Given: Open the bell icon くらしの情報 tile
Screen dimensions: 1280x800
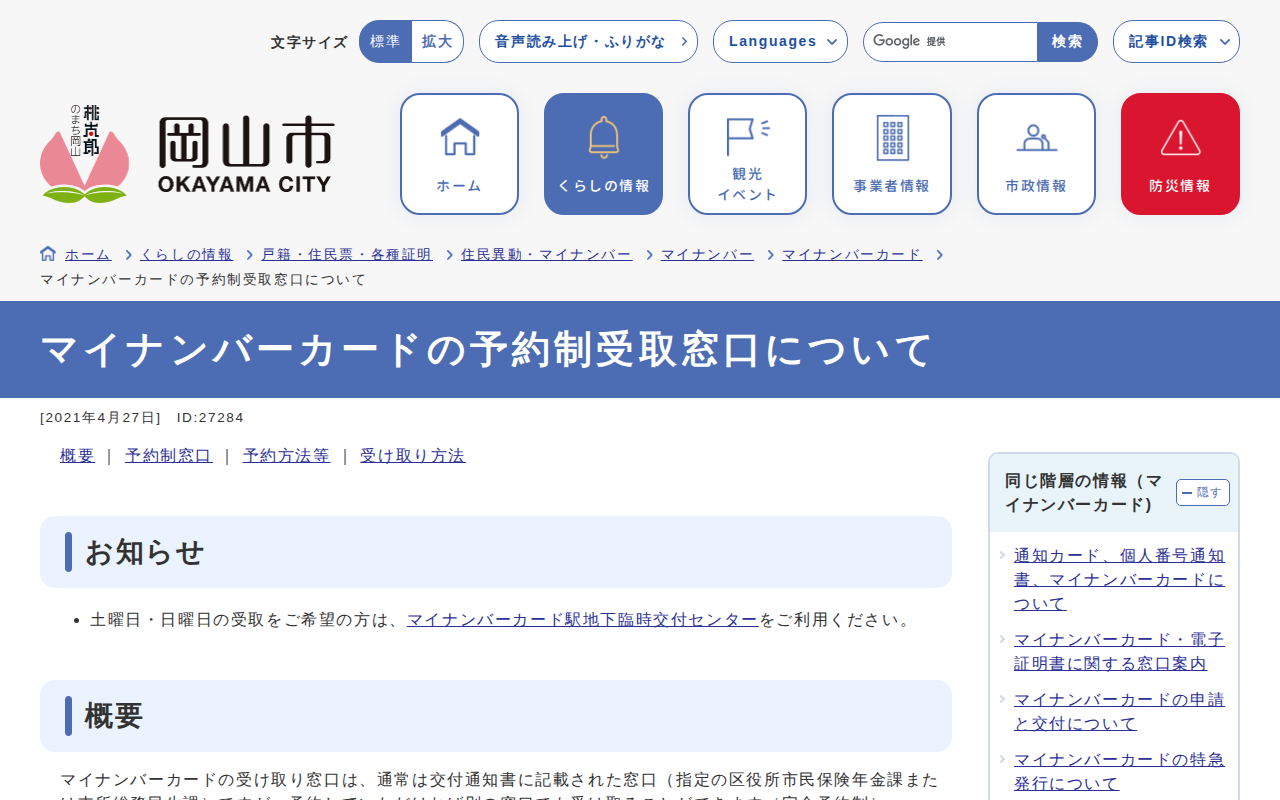Looking at the screenshot, I should tap(603, 154).
